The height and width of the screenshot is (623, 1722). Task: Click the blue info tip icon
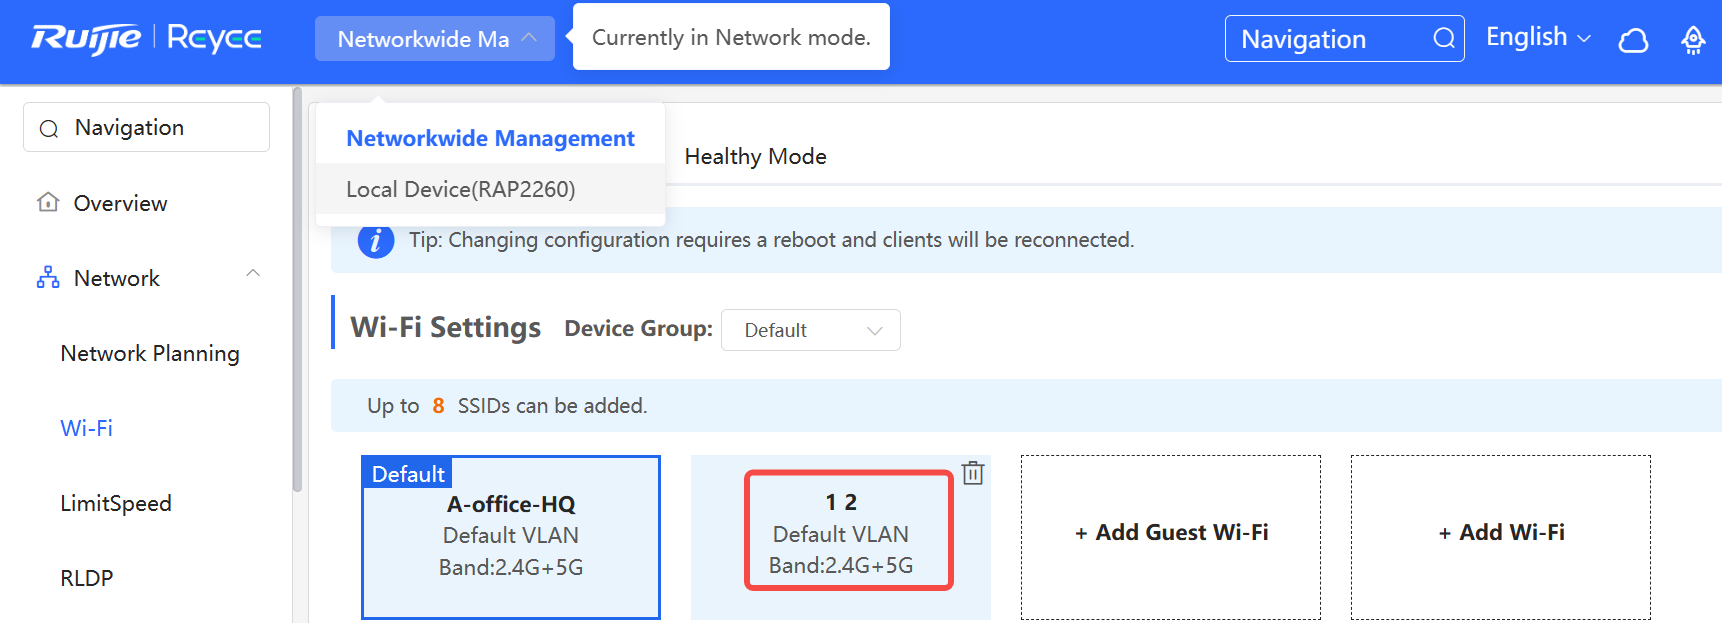[376, 241]
